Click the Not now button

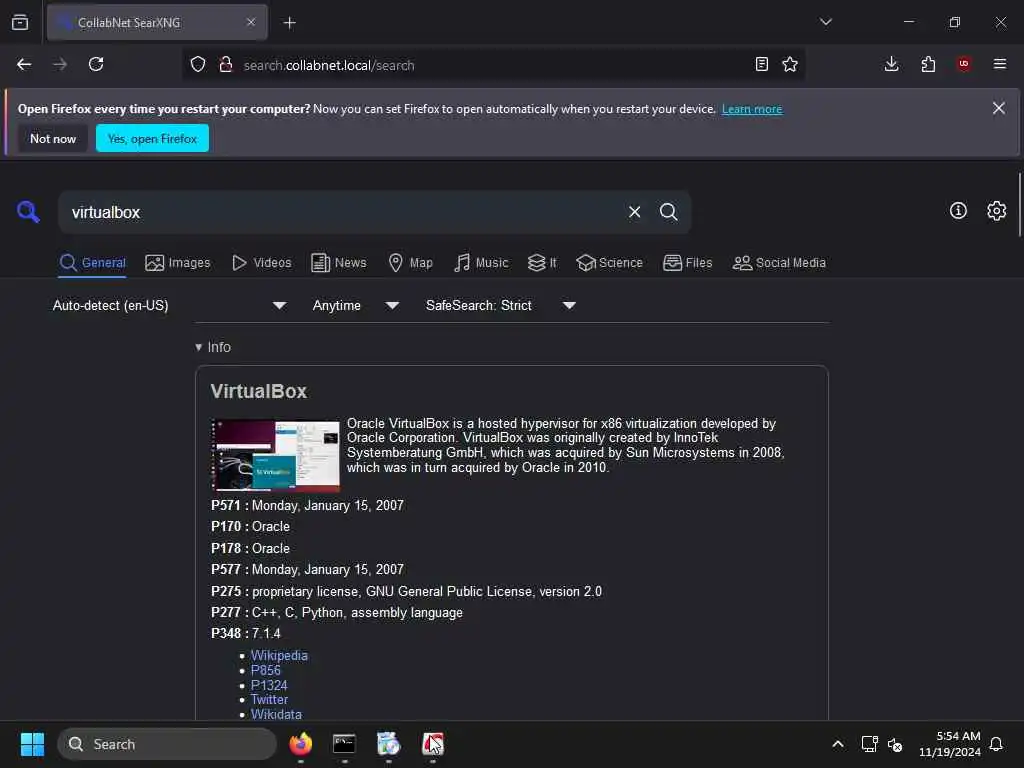tap(53, 138)
